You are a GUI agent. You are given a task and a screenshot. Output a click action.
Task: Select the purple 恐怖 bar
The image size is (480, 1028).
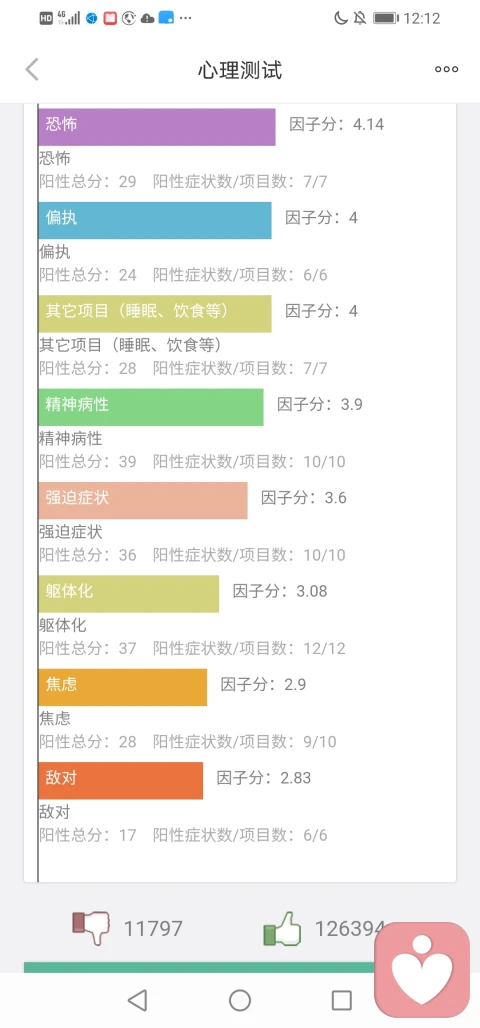[x=157, y=127]
